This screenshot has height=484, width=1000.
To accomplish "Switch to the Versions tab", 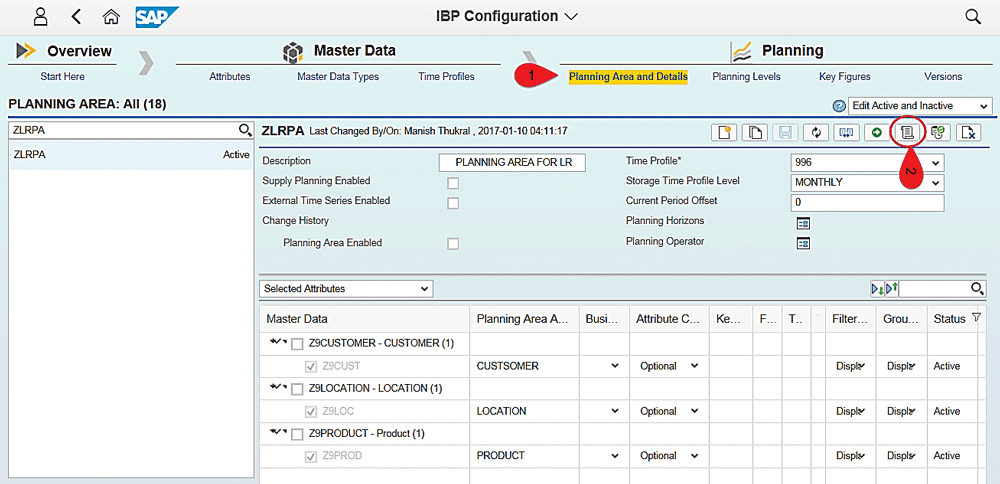I will pos(943,77).
